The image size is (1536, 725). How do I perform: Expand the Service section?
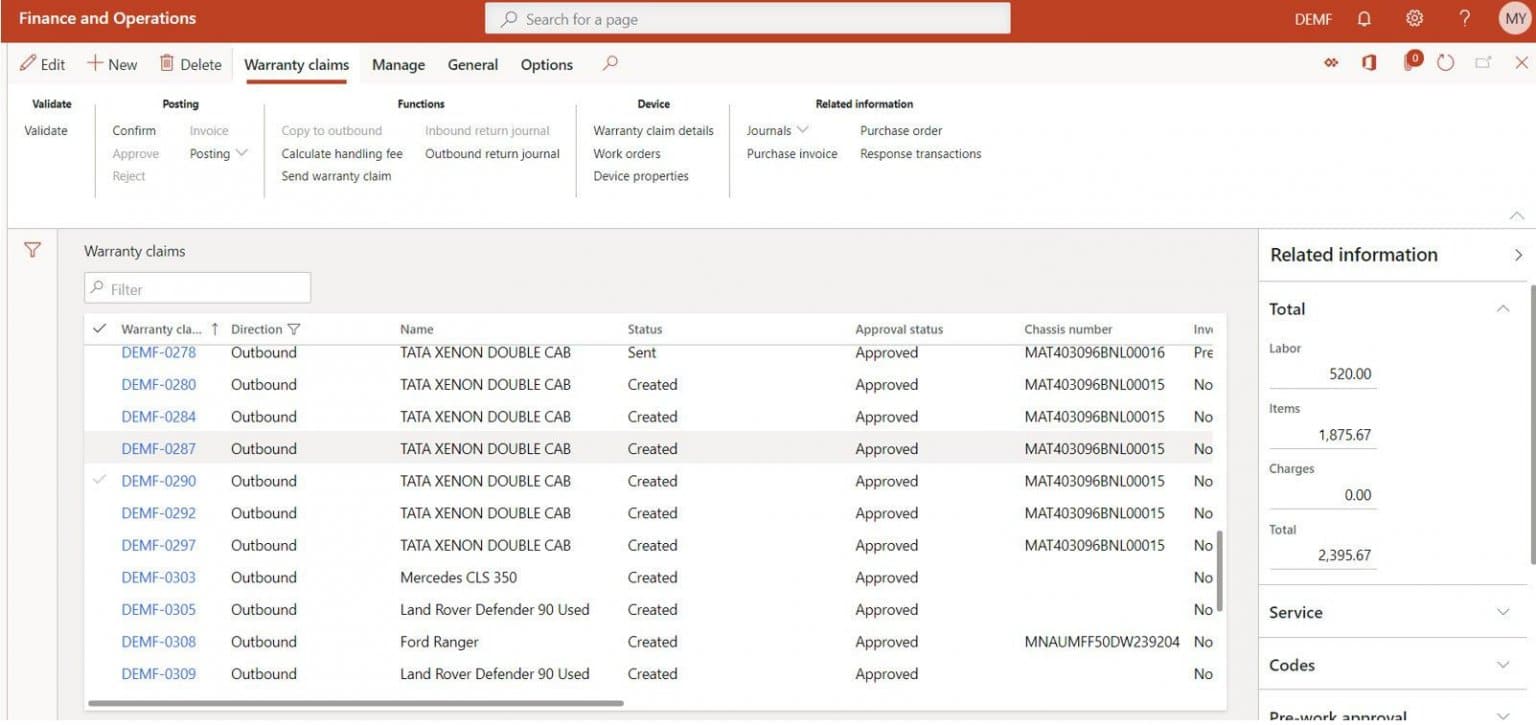coord(1390,612)
